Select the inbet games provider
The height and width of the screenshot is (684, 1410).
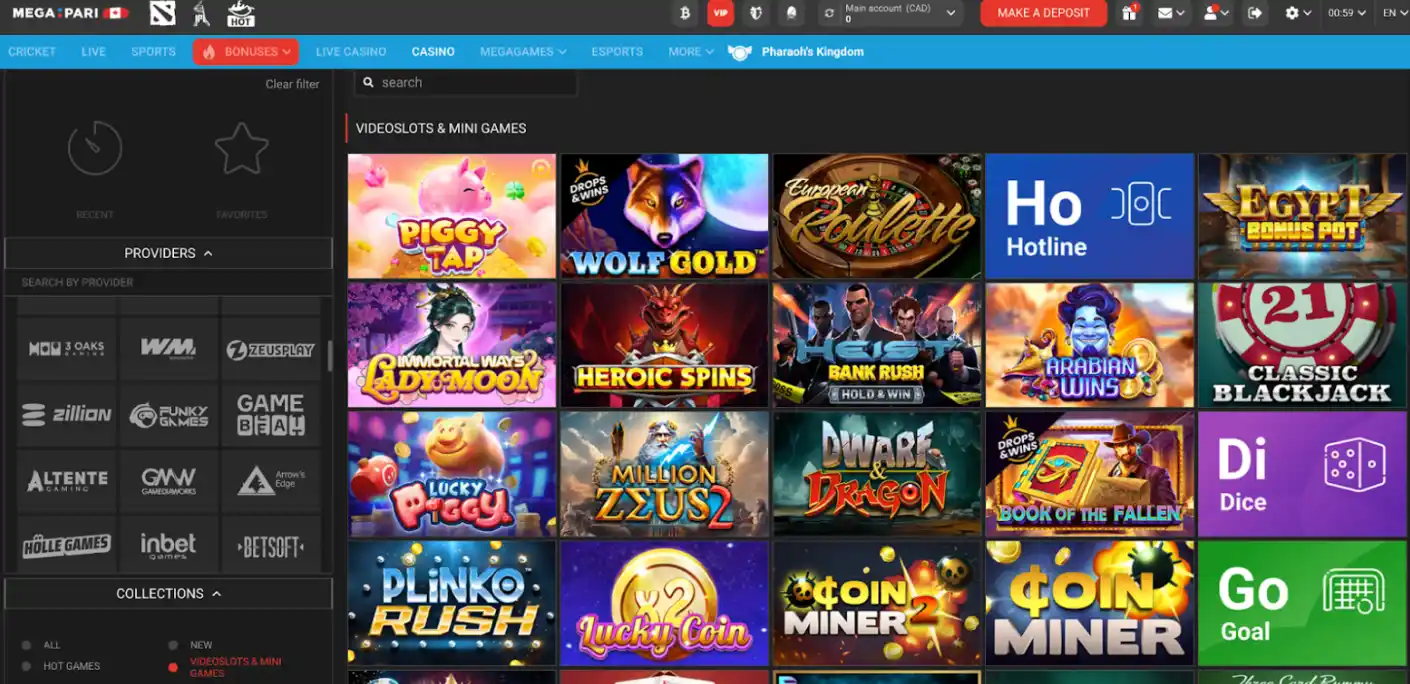pos(168,545)
